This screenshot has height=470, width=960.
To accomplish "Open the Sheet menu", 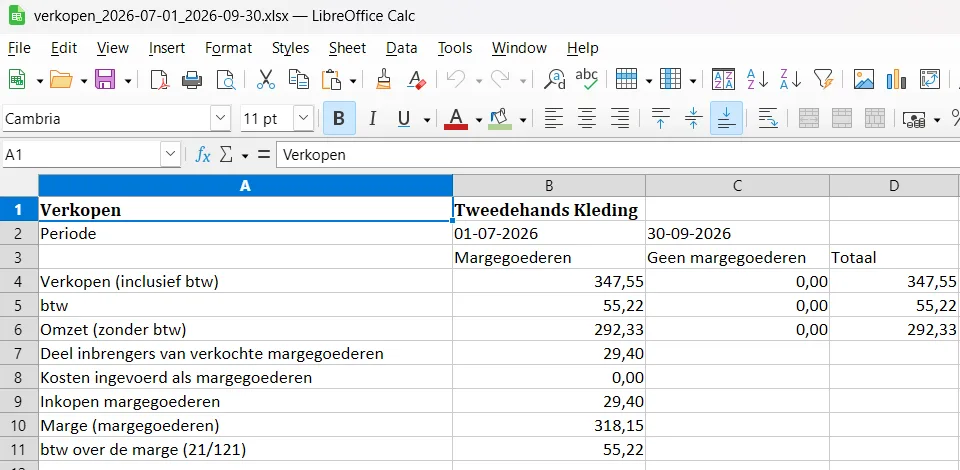I will pos(347,48).
